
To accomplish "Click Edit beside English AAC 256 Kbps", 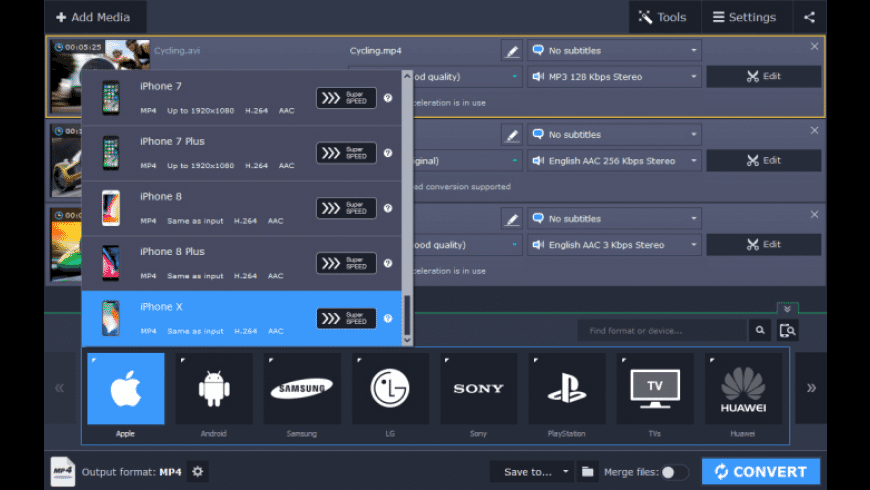I will 763,161.
